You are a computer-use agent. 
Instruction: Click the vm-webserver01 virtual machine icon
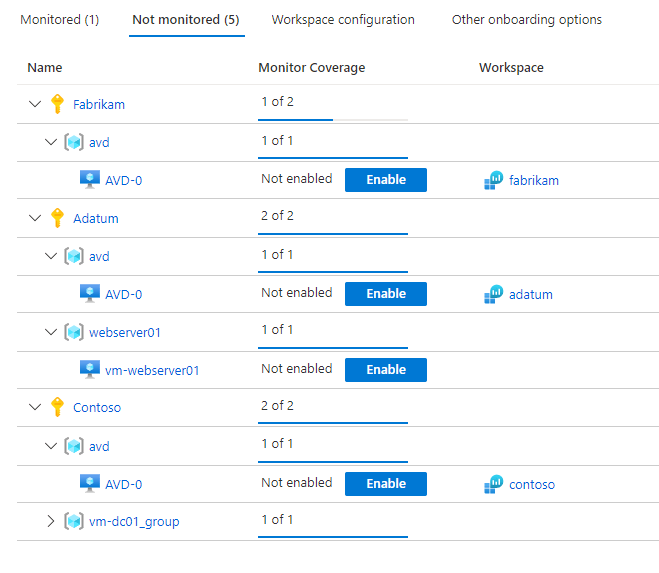tap(90, 370)
